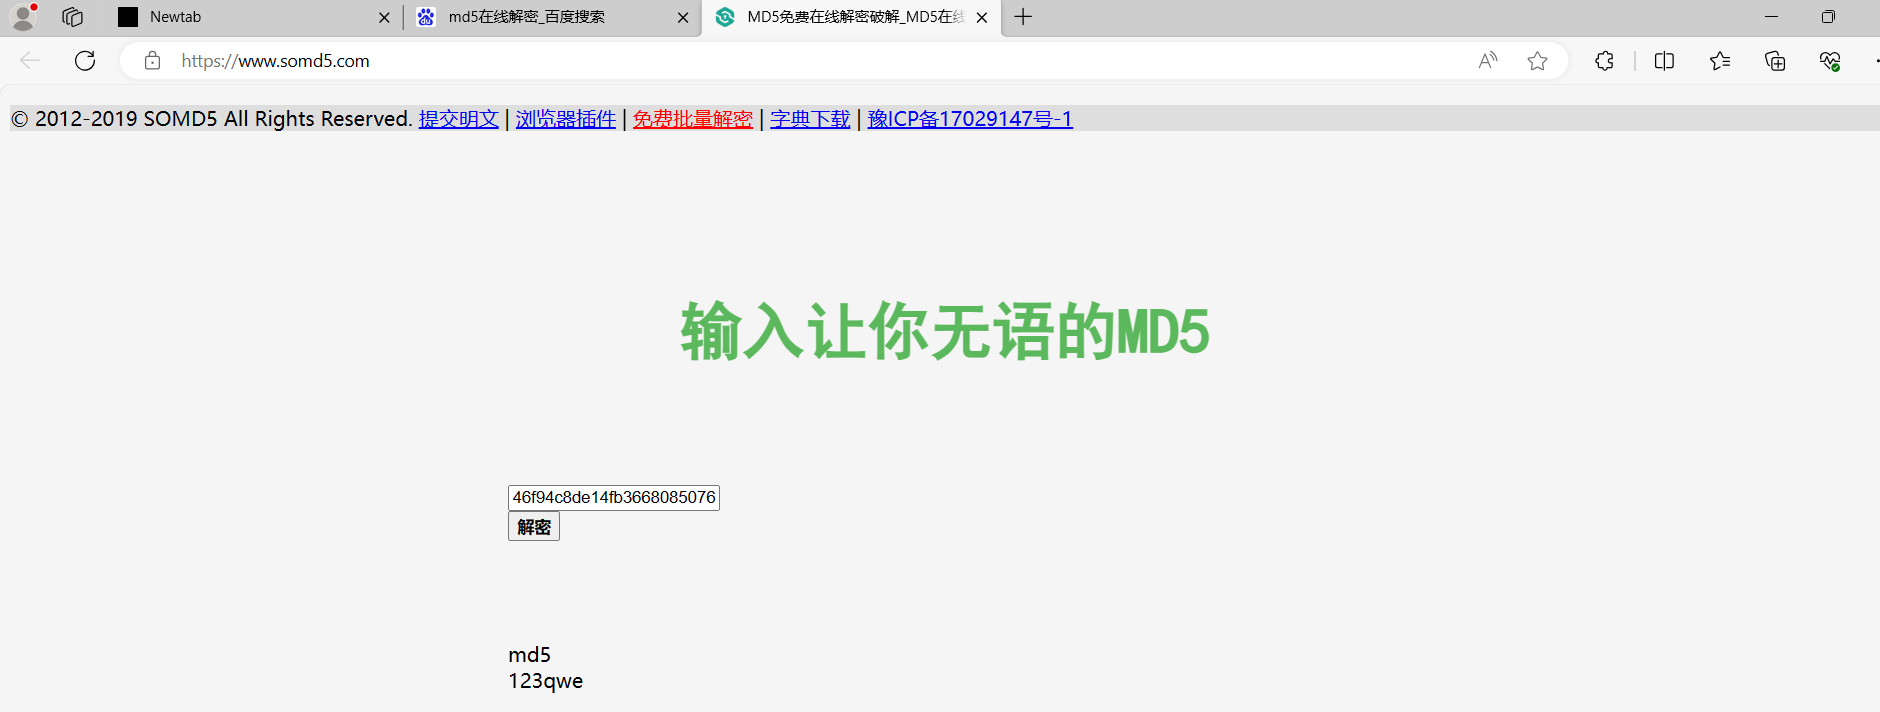Viewport: 1880px width, 712px height.
Task: Open the 浏览器插件 link
Action: [565, 119]
